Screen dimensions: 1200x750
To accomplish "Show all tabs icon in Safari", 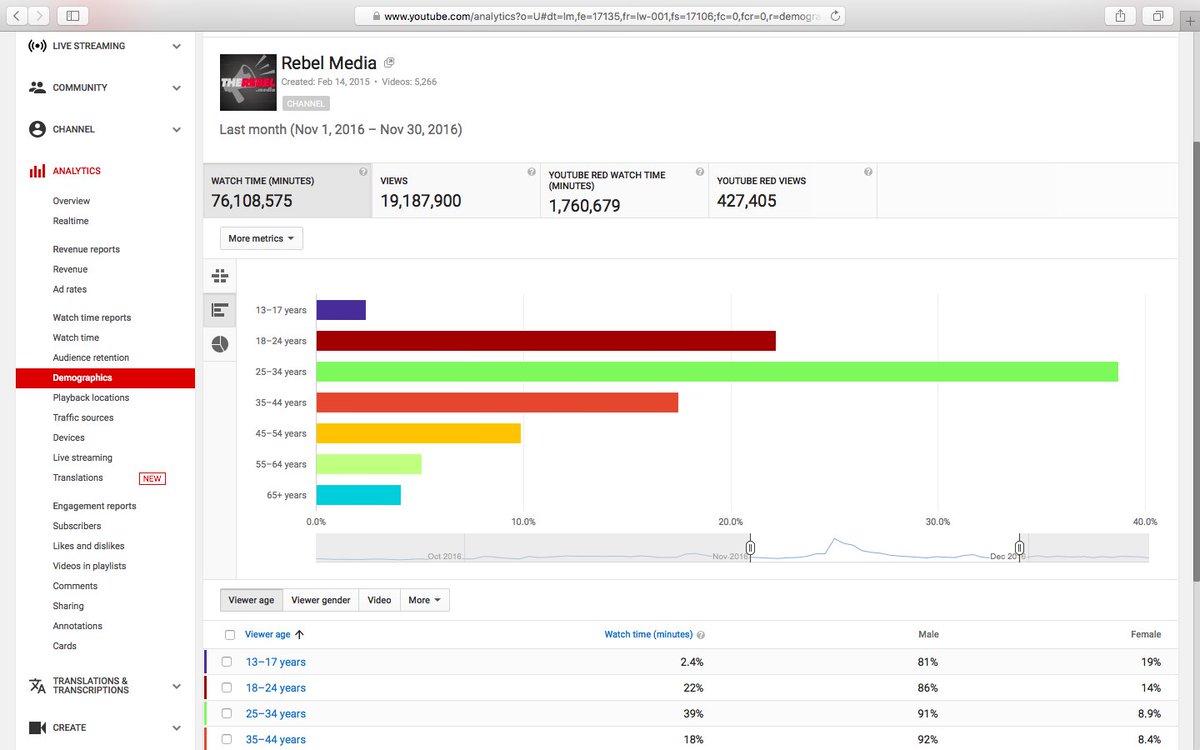I will click(1158, 16).
